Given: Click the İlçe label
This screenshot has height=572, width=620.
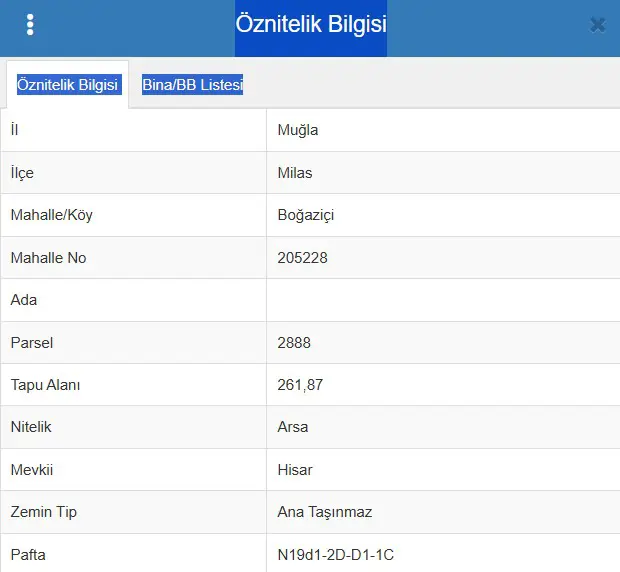Looking at the screenshot, I should pos(22,173).
